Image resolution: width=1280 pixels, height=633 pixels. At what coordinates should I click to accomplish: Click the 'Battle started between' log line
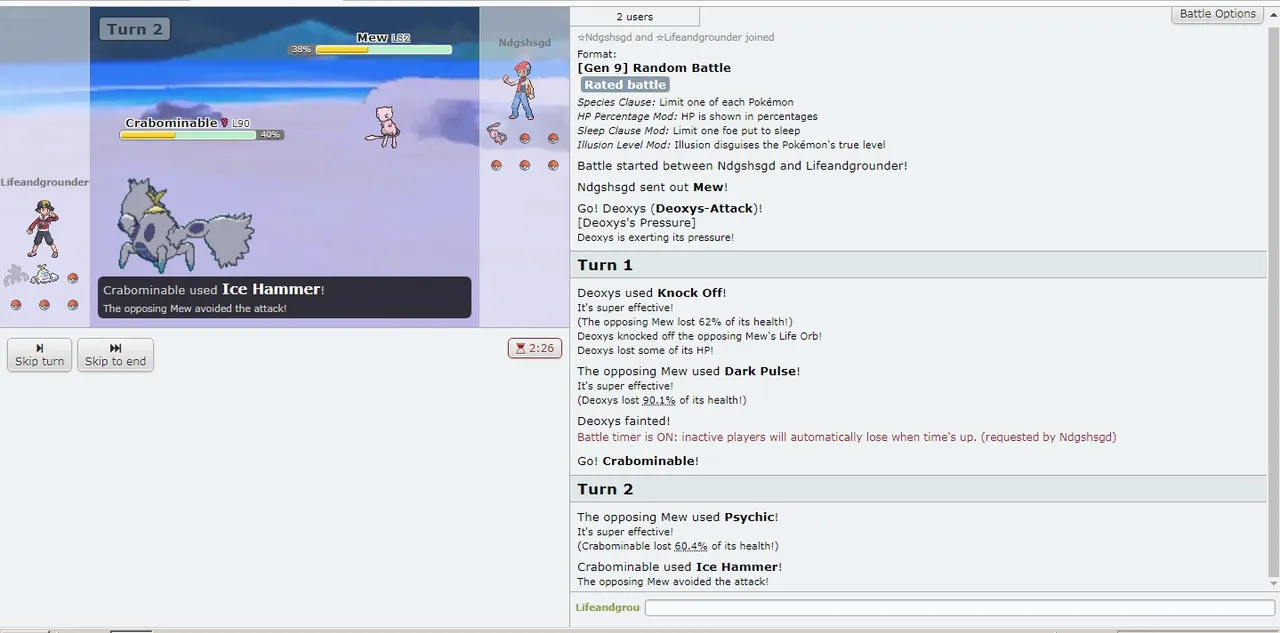(x=742, y=166)
